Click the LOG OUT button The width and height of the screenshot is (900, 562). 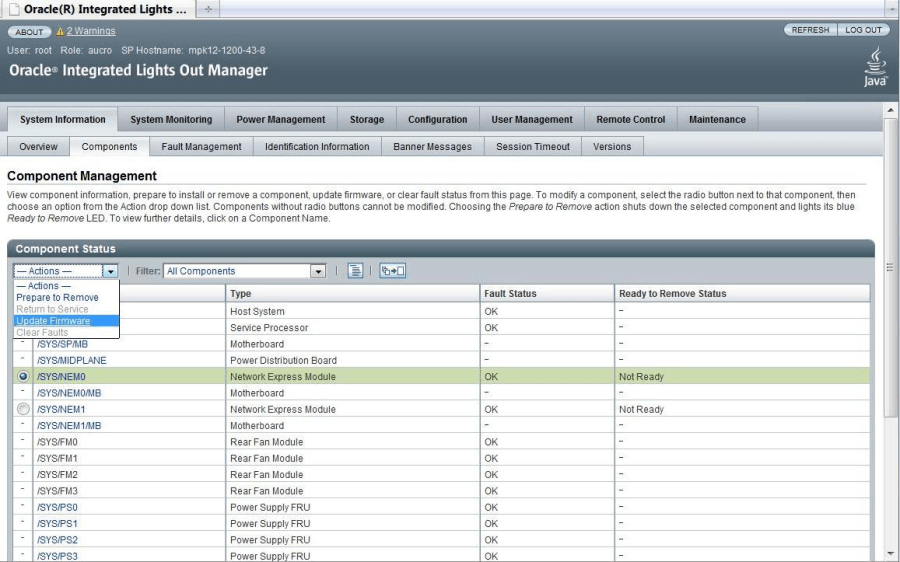click(x=863, y=30)
